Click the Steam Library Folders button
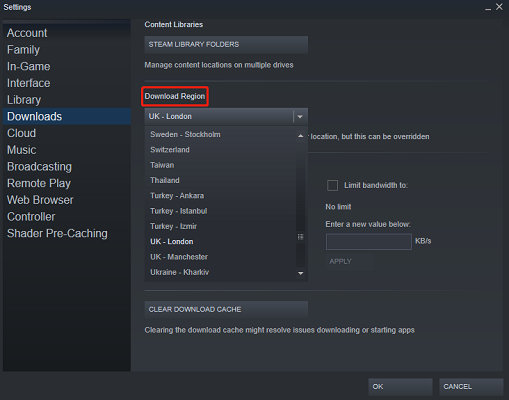Screen dimensions: 509x400 pos(226,45)
